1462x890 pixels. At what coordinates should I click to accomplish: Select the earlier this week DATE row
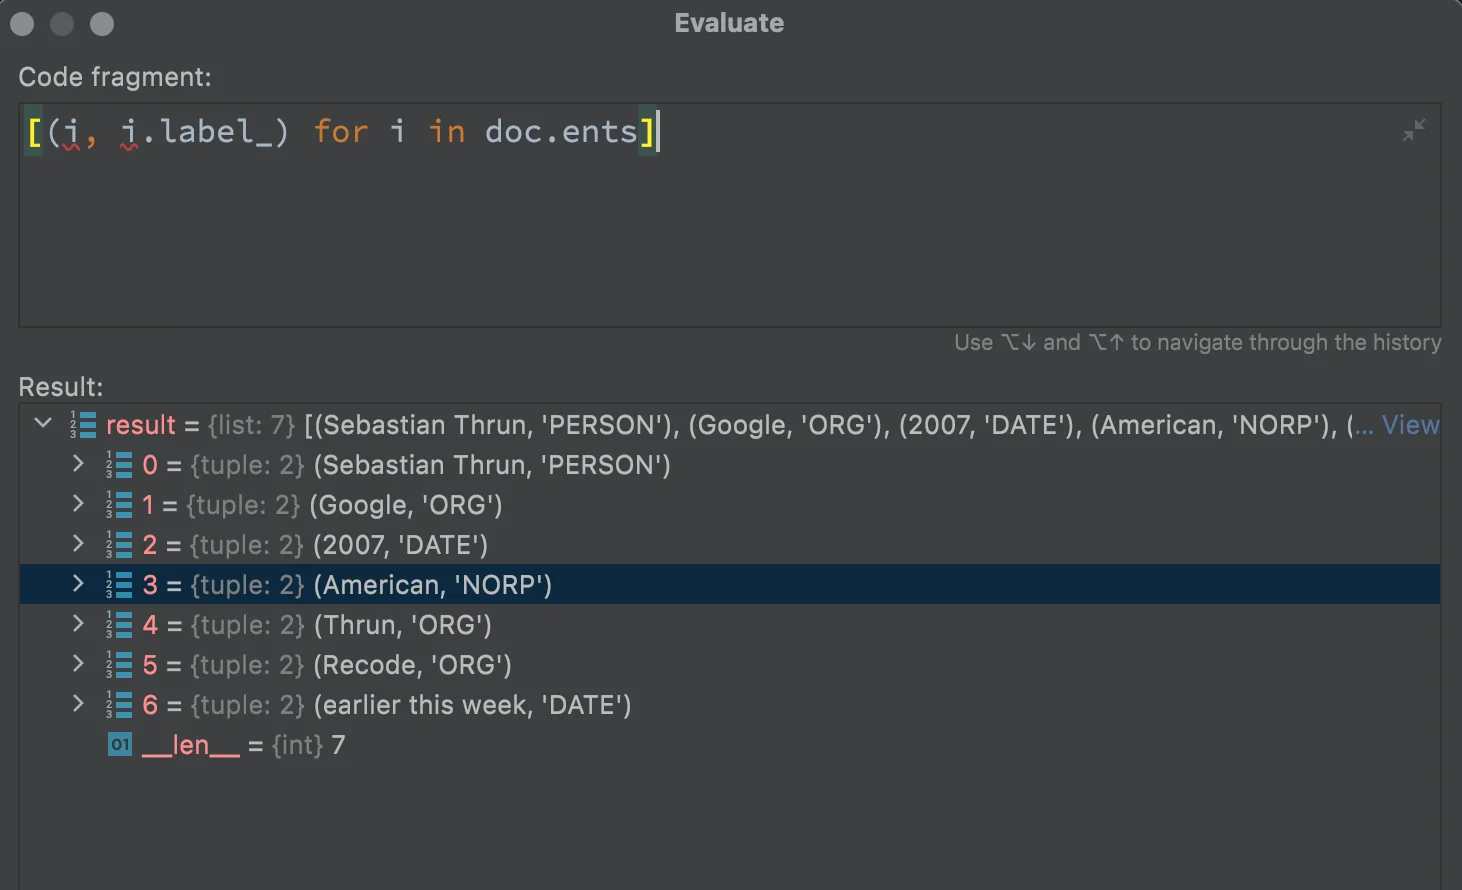(x=472, y=705)
